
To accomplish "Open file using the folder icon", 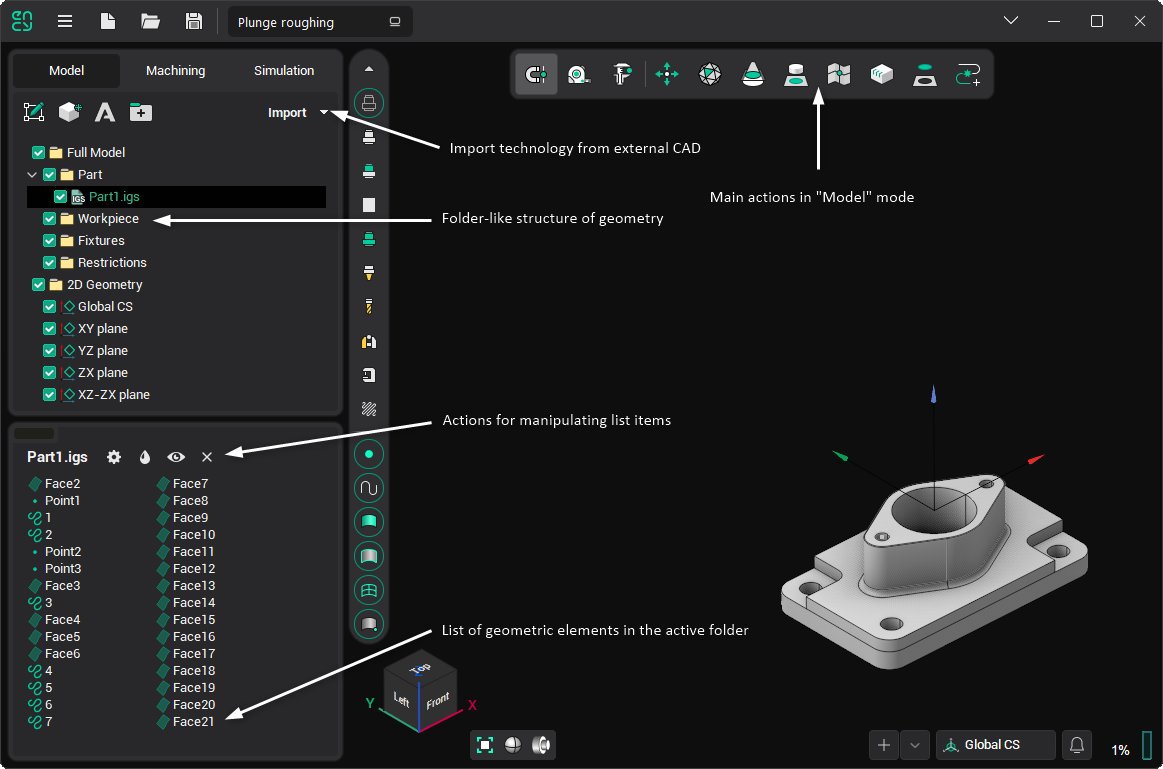I will [151, 22].
